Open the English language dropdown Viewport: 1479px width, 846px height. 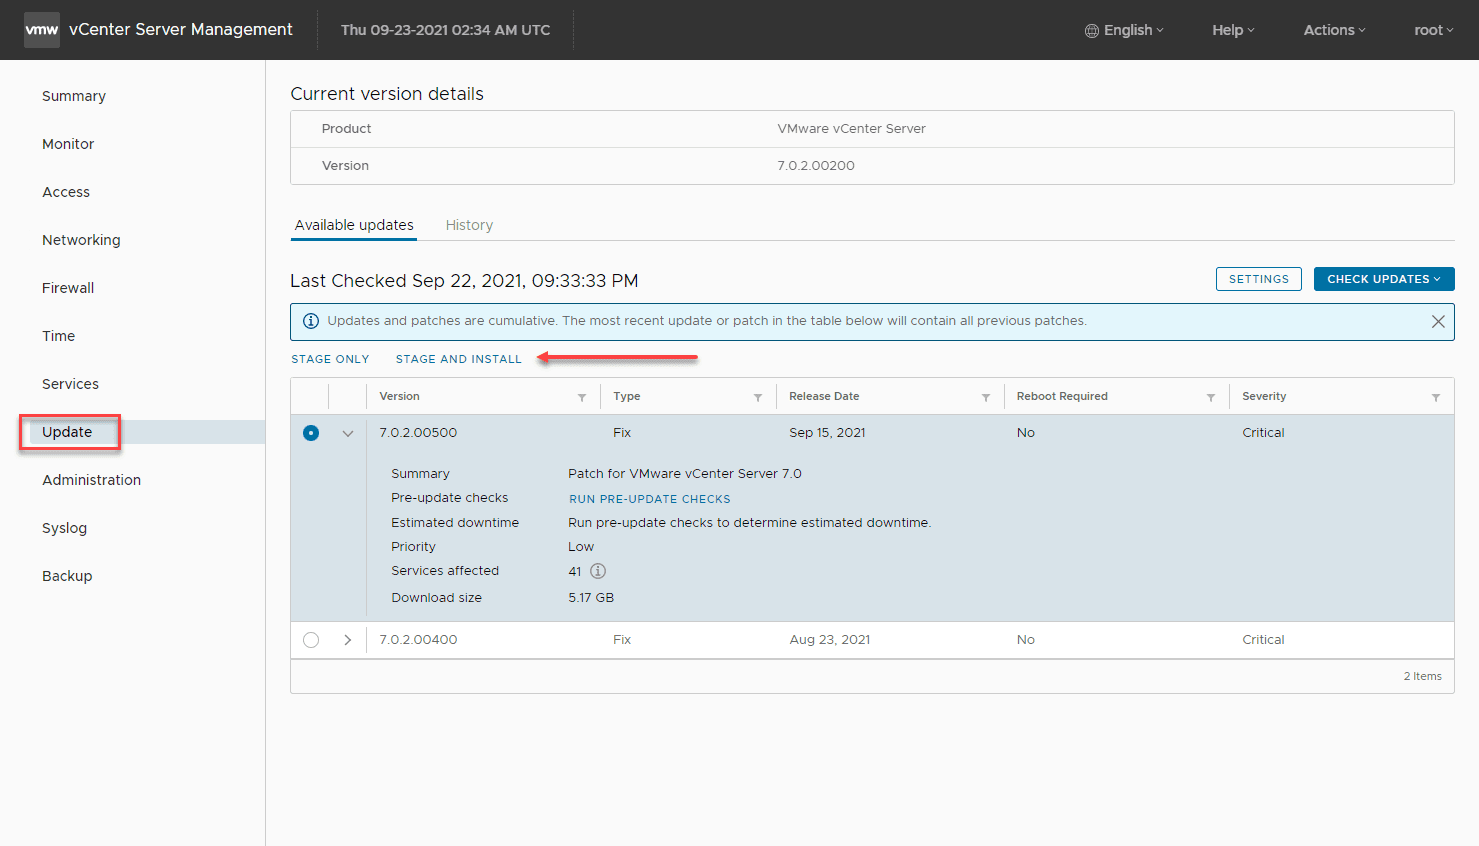pyautogui.click(x=1125, y=30)
